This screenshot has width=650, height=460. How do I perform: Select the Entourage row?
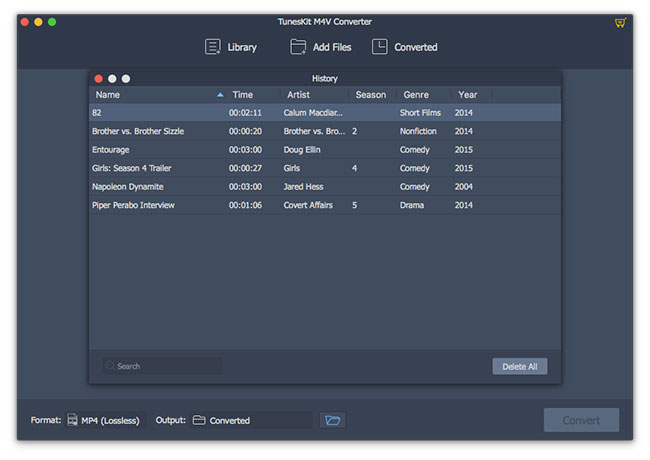[325, 150]
